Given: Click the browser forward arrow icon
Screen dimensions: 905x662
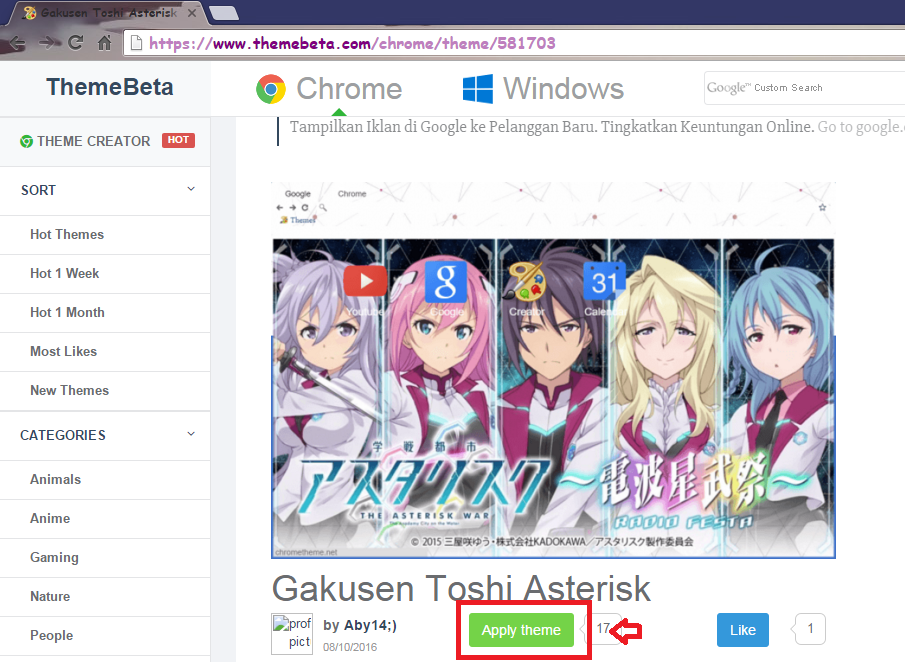Looking at the screenshot, I should click(46, 42).
